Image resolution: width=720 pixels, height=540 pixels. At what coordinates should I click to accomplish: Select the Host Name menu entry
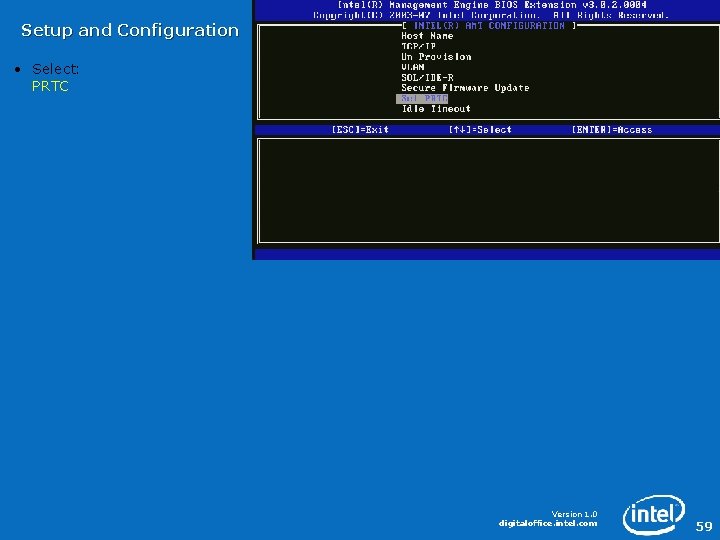click(427, 36)
